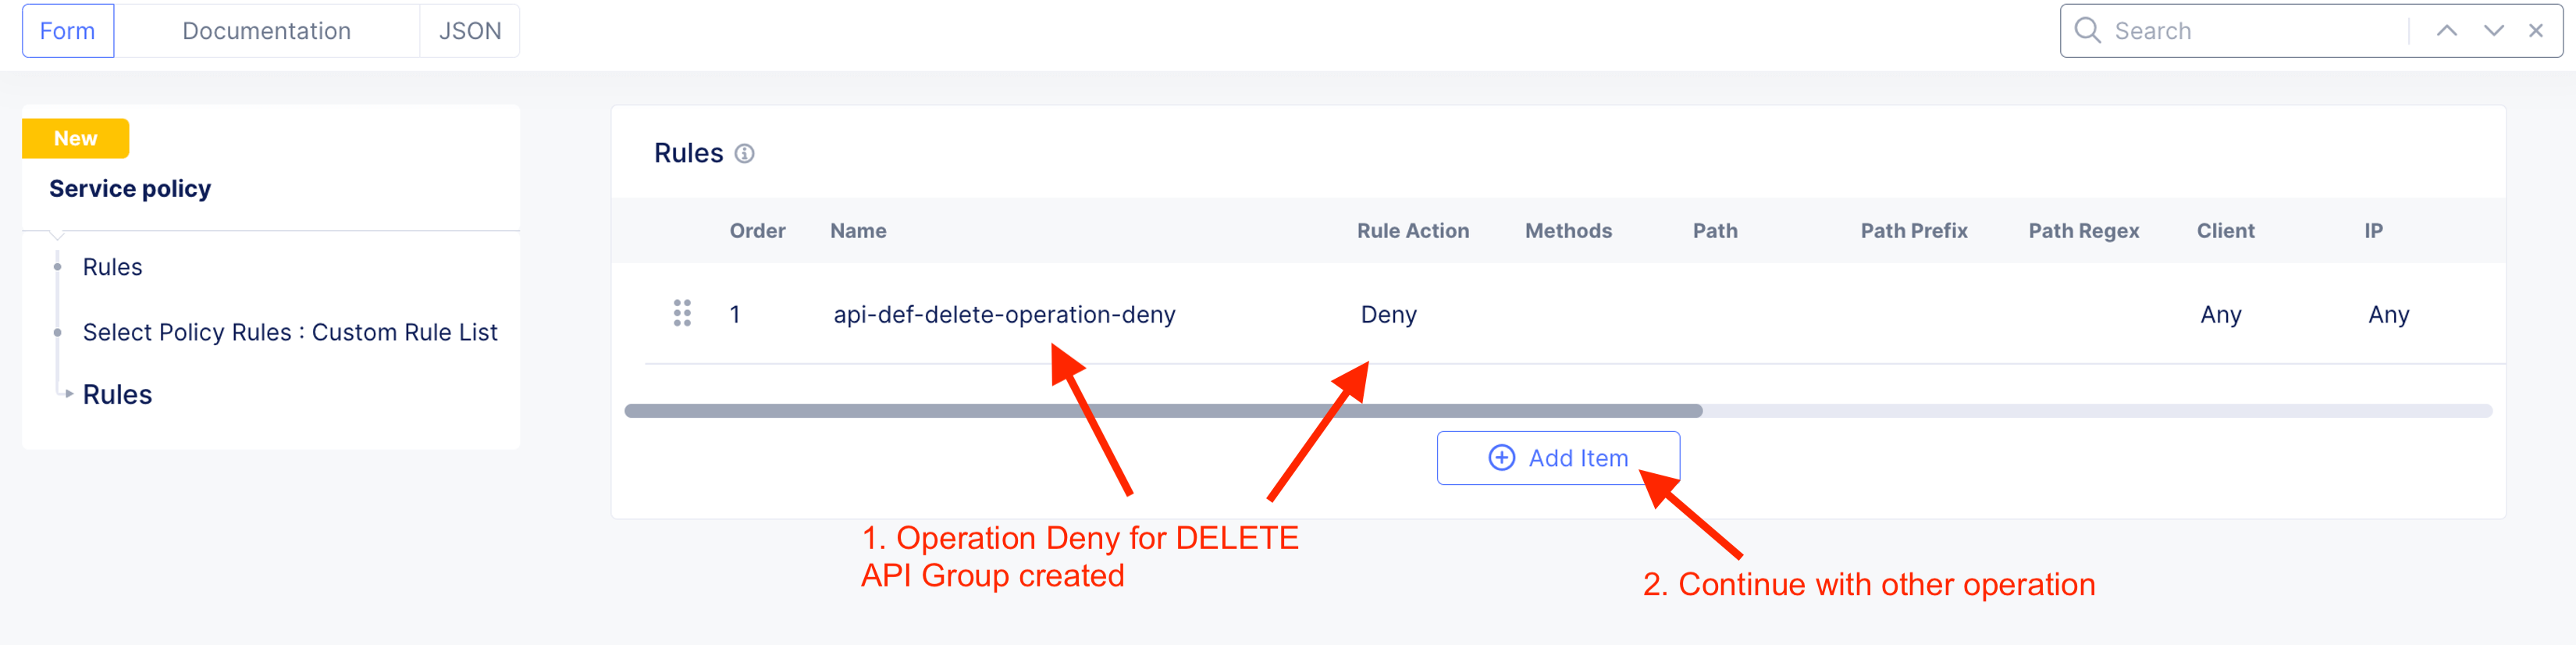The width and height of the screenshot is (2576, 645).
Task: Click the Rules info icon
Action: tap(744, 153)
